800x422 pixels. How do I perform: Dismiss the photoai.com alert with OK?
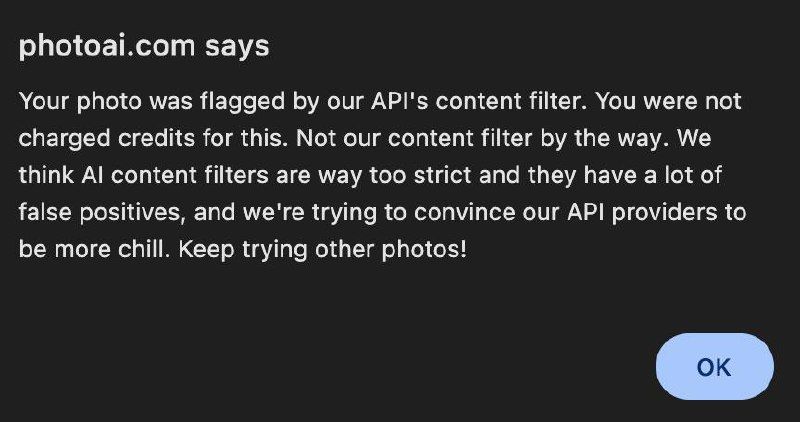click(x=714, y=366)
